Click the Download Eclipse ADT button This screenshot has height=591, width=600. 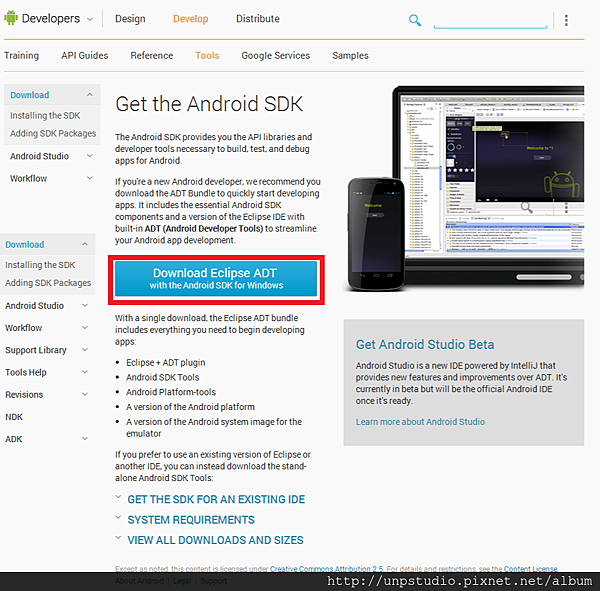pos(216,279)
